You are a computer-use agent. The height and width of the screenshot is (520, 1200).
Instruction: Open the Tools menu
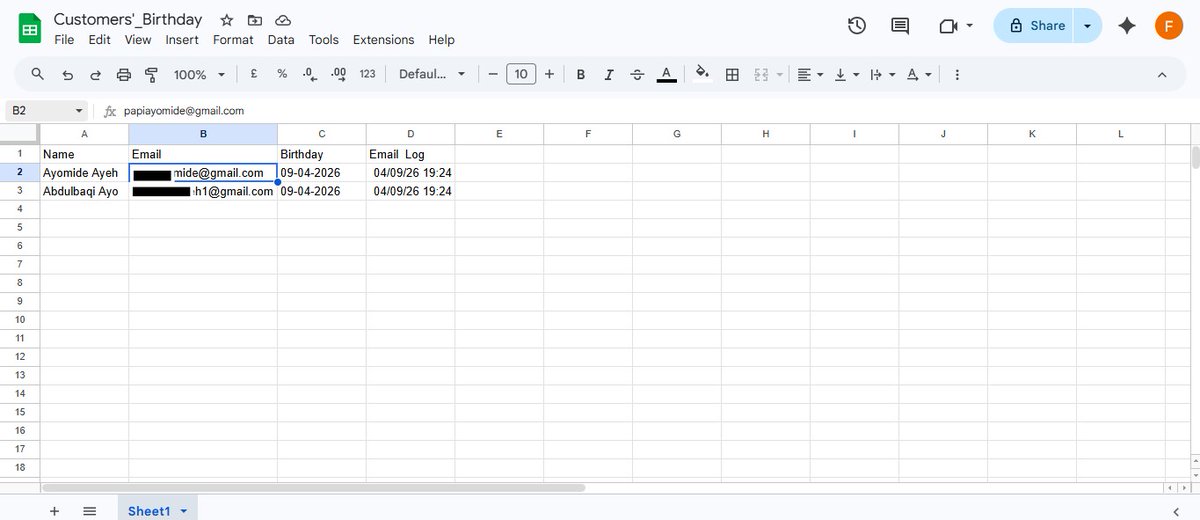point(324,40)
